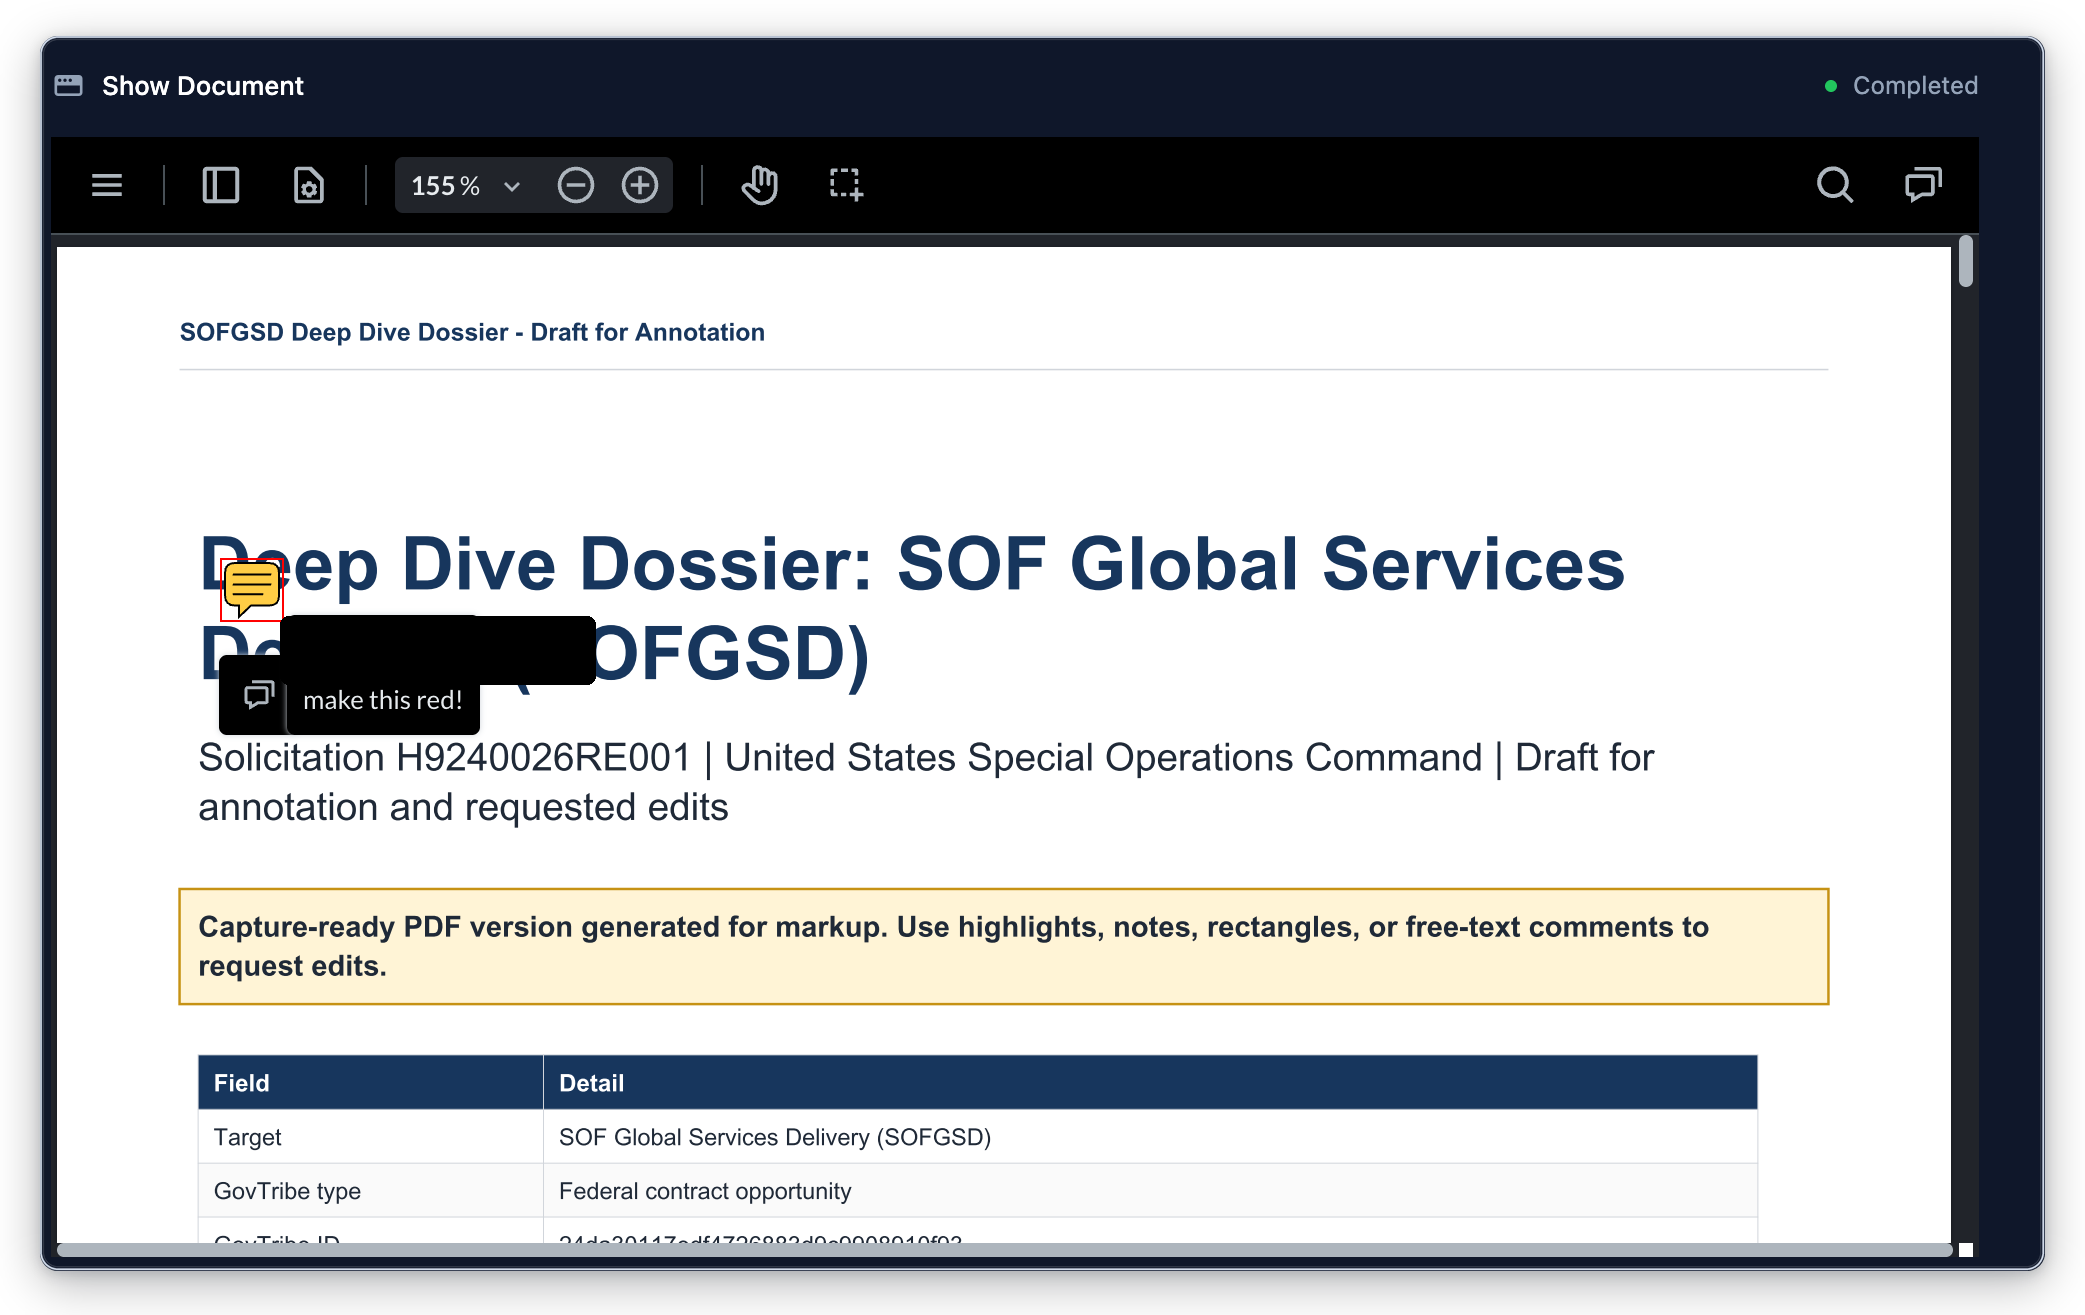This screenshot has height=1315, width=2085.
Task: Toggle the sidebar panel icon
Action: [221, 185]
